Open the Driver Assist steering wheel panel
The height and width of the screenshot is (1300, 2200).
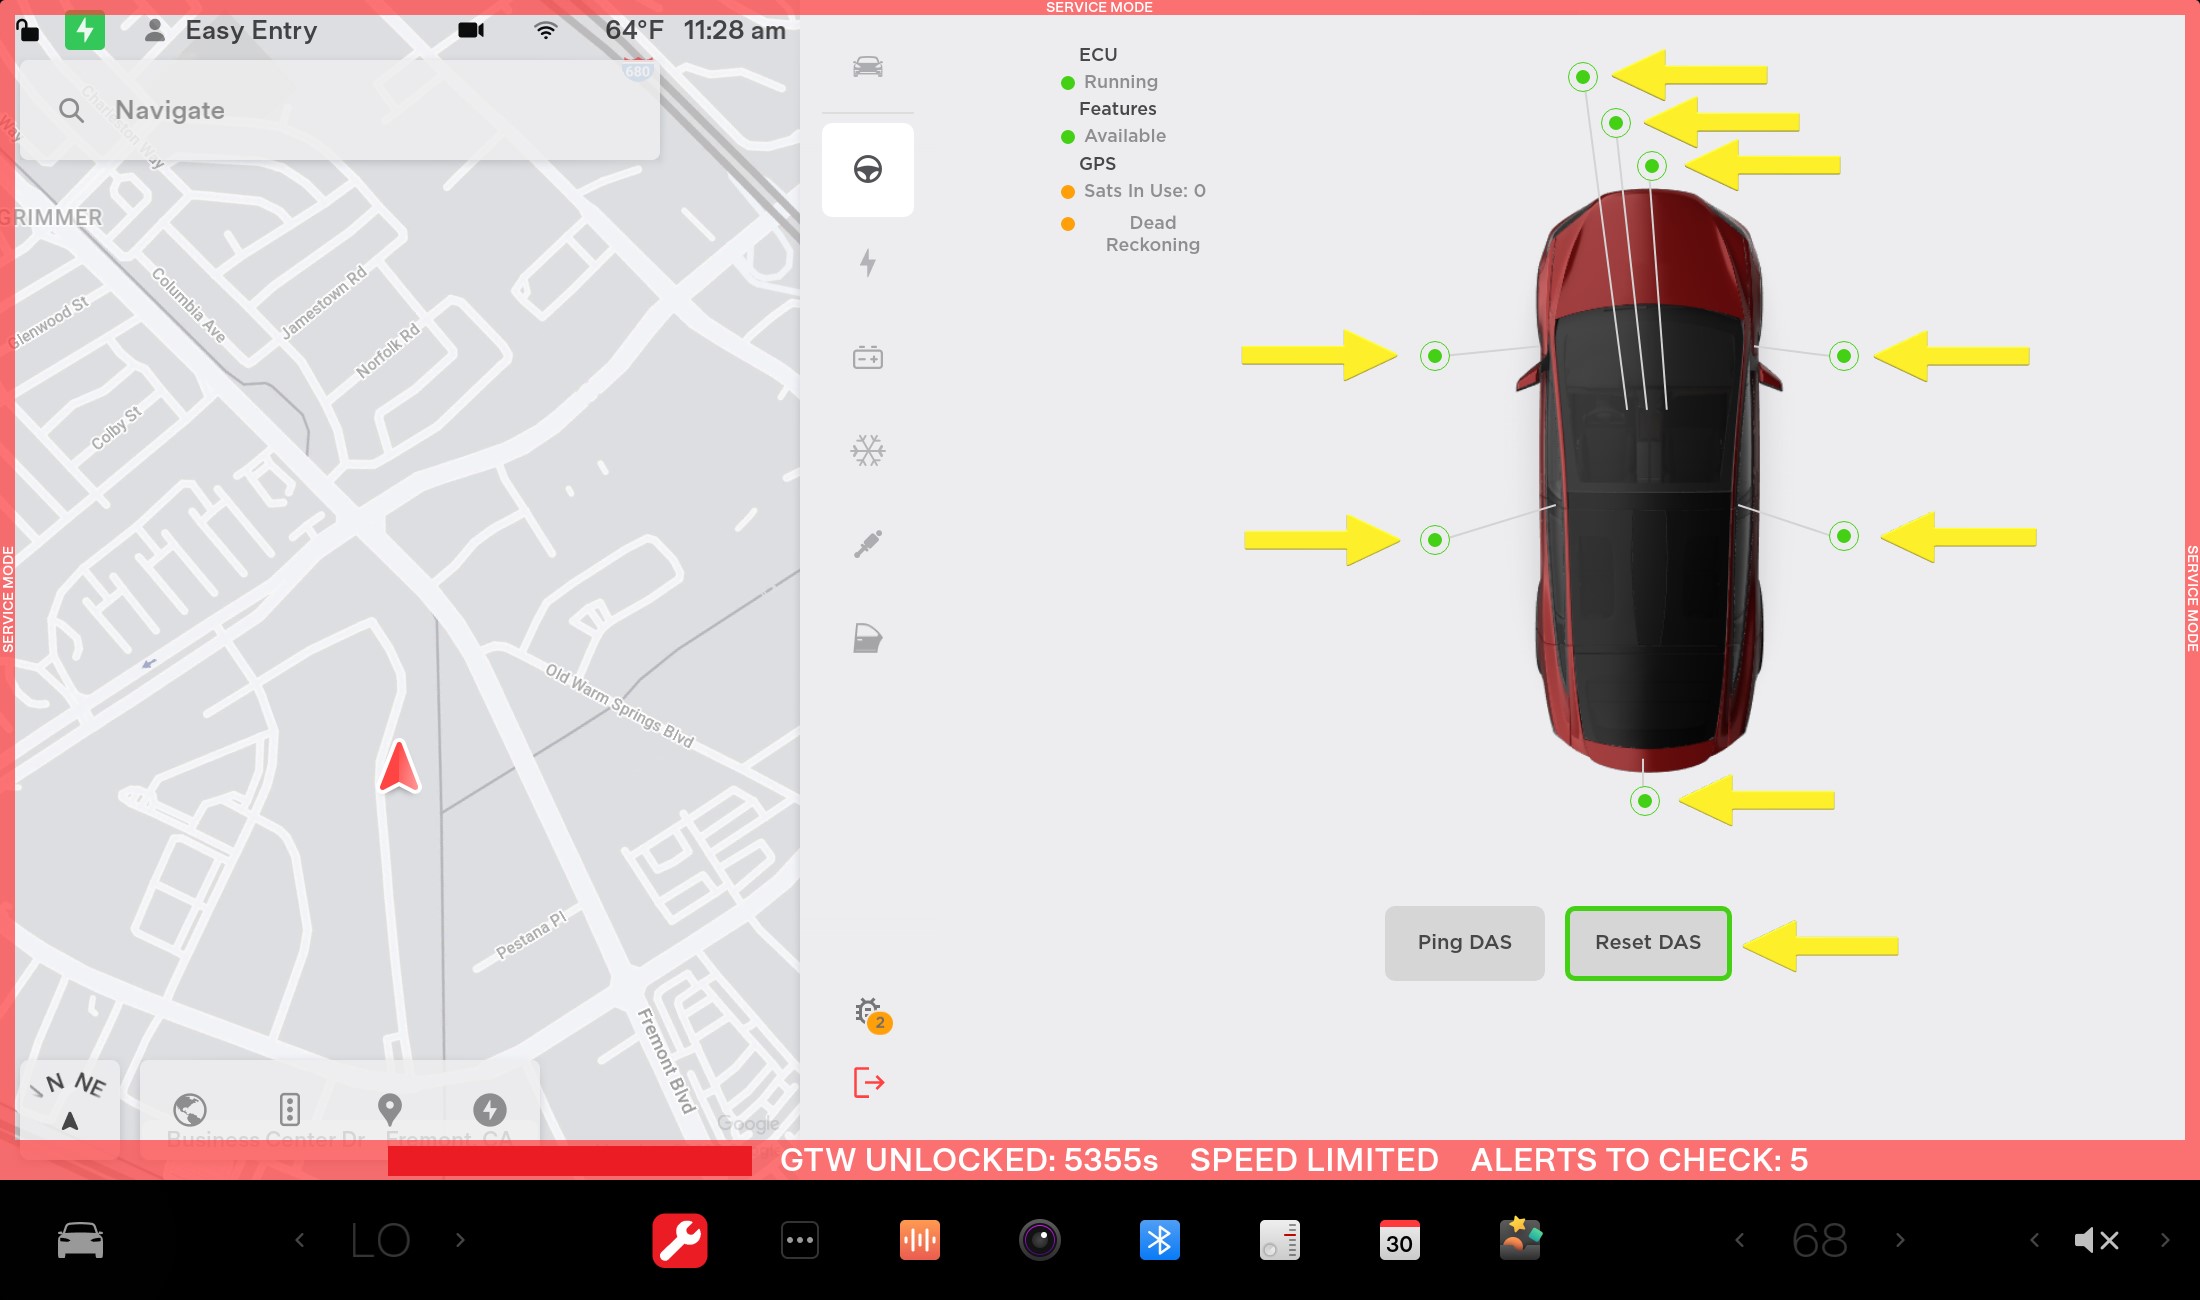867,169
